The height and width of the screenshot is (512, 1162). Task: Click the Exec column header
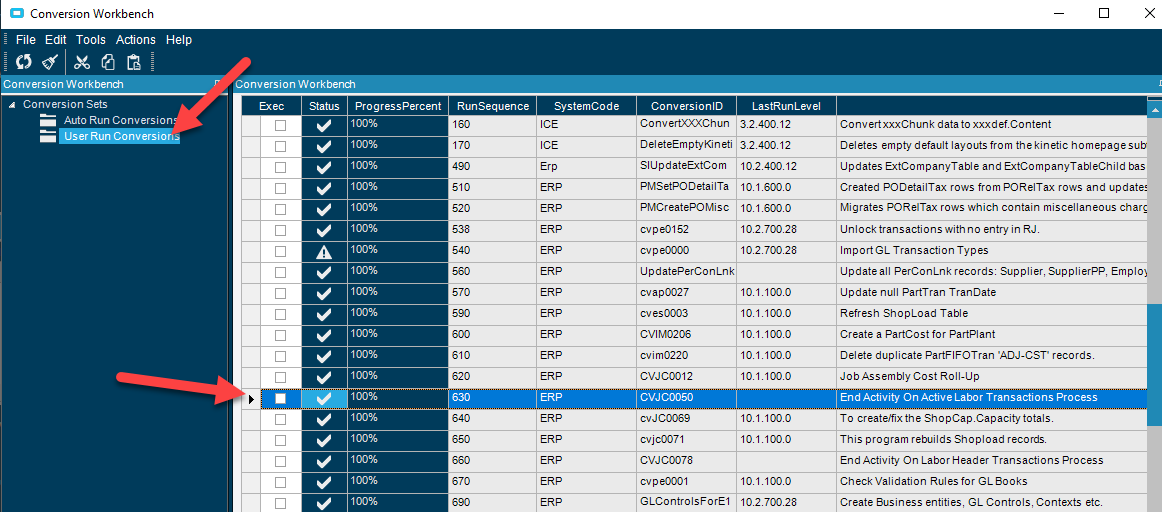pyautogui.click(x=272, y=106)
